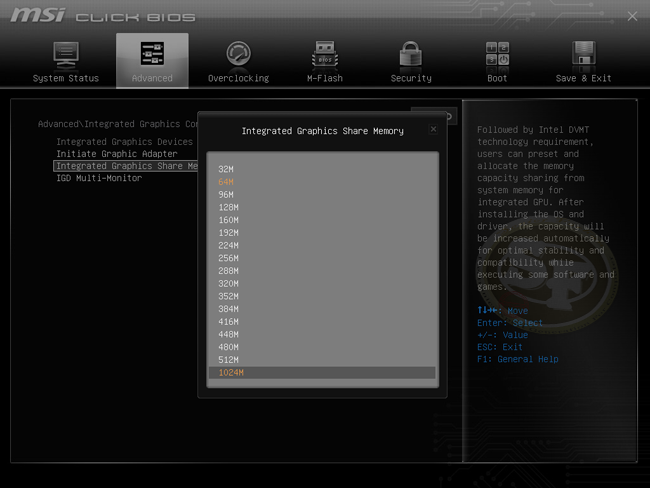Open the M-Flash BIOS chip icon
This screenshot has height=488, width=650.
(325, 54)
